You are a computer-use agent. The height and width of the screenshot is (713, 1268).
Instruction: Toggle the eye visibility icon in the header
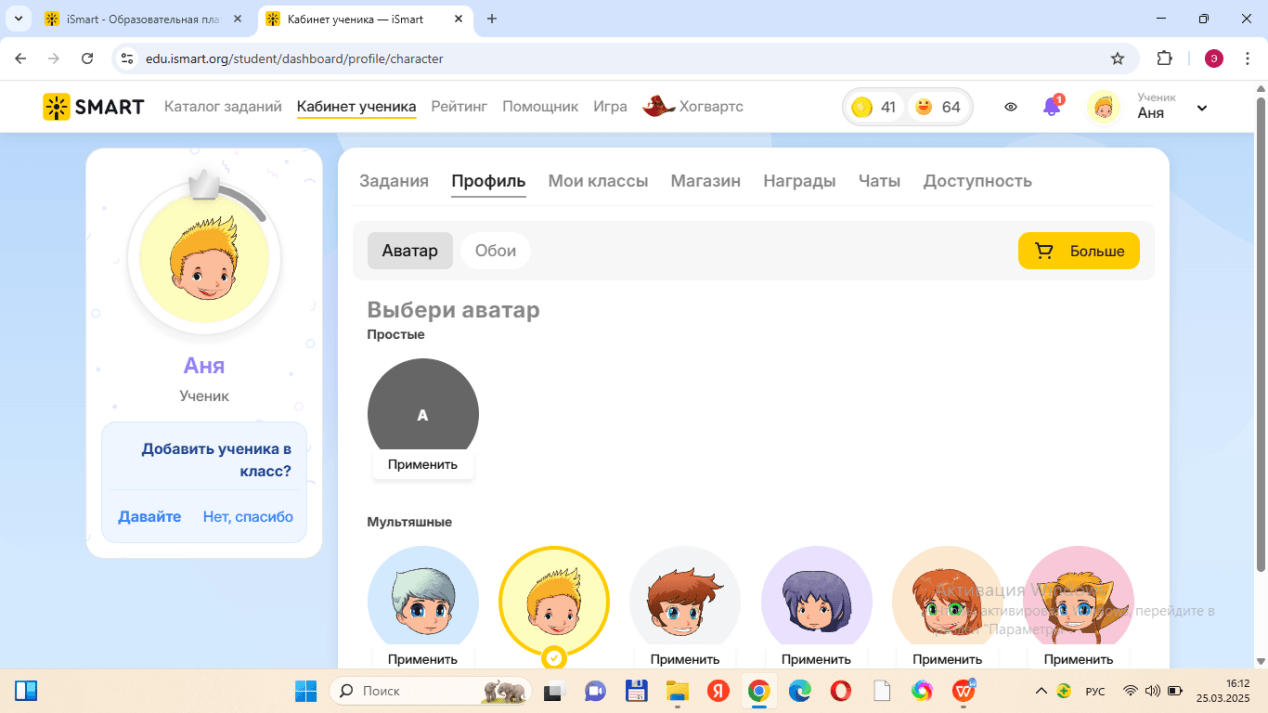tap(1010, 107)
